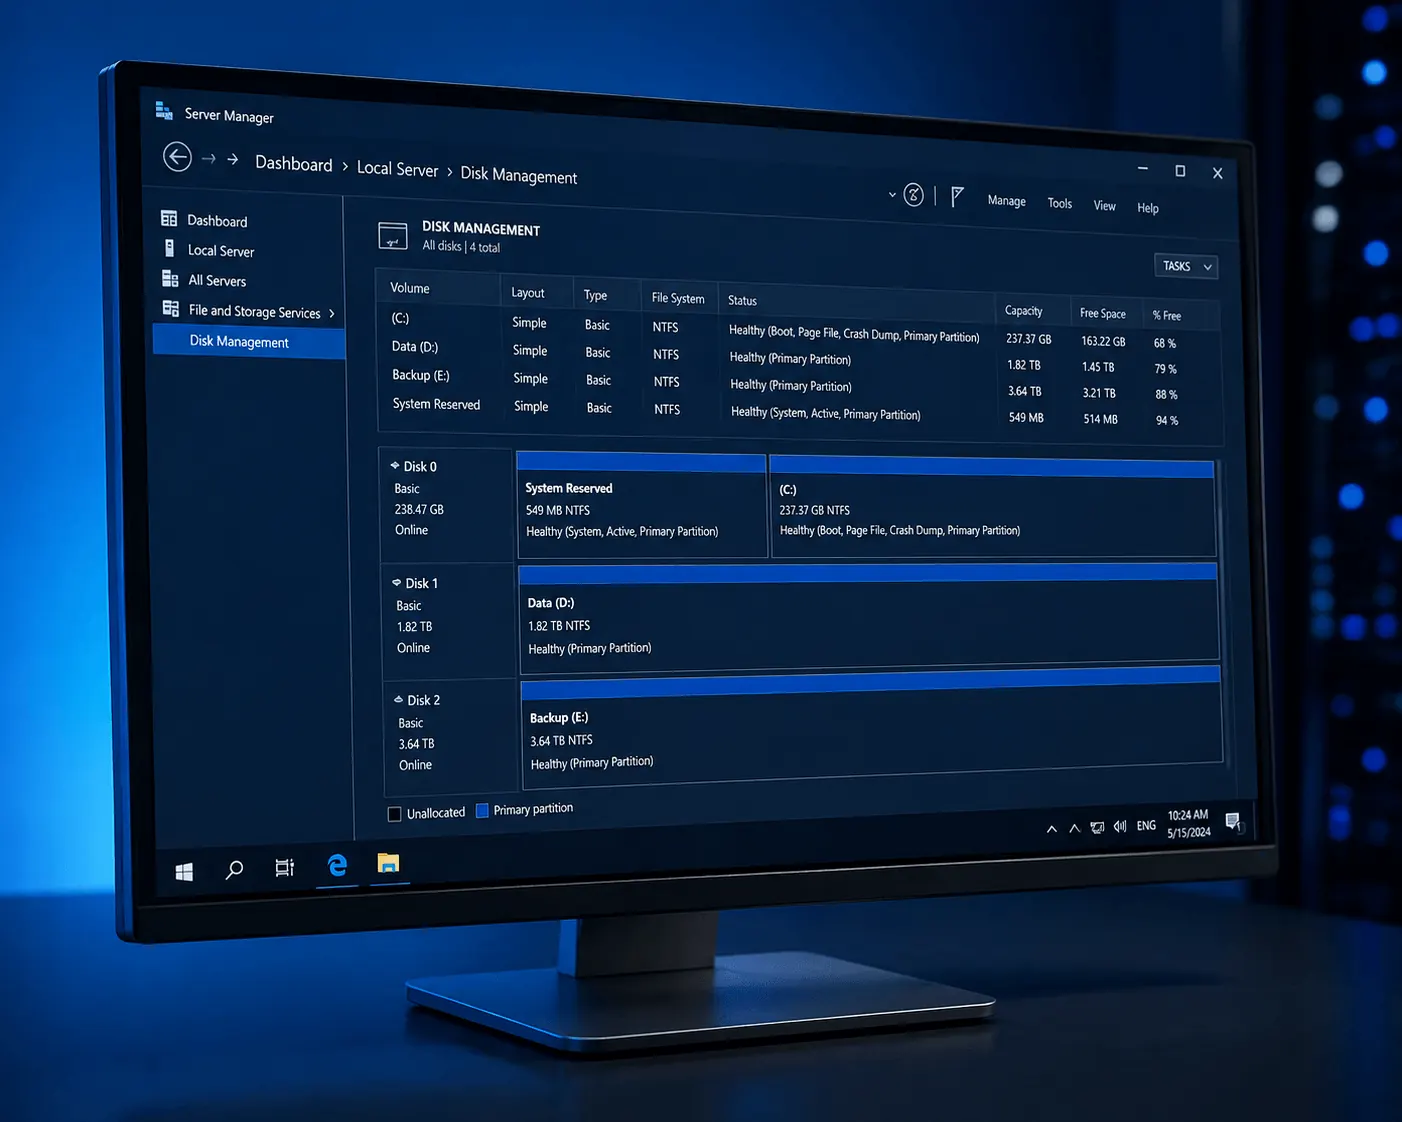The height and width of the screenshot is (1122, 1402).
Task: Select Local Server in the sidebar
Action: click(221, 251)
